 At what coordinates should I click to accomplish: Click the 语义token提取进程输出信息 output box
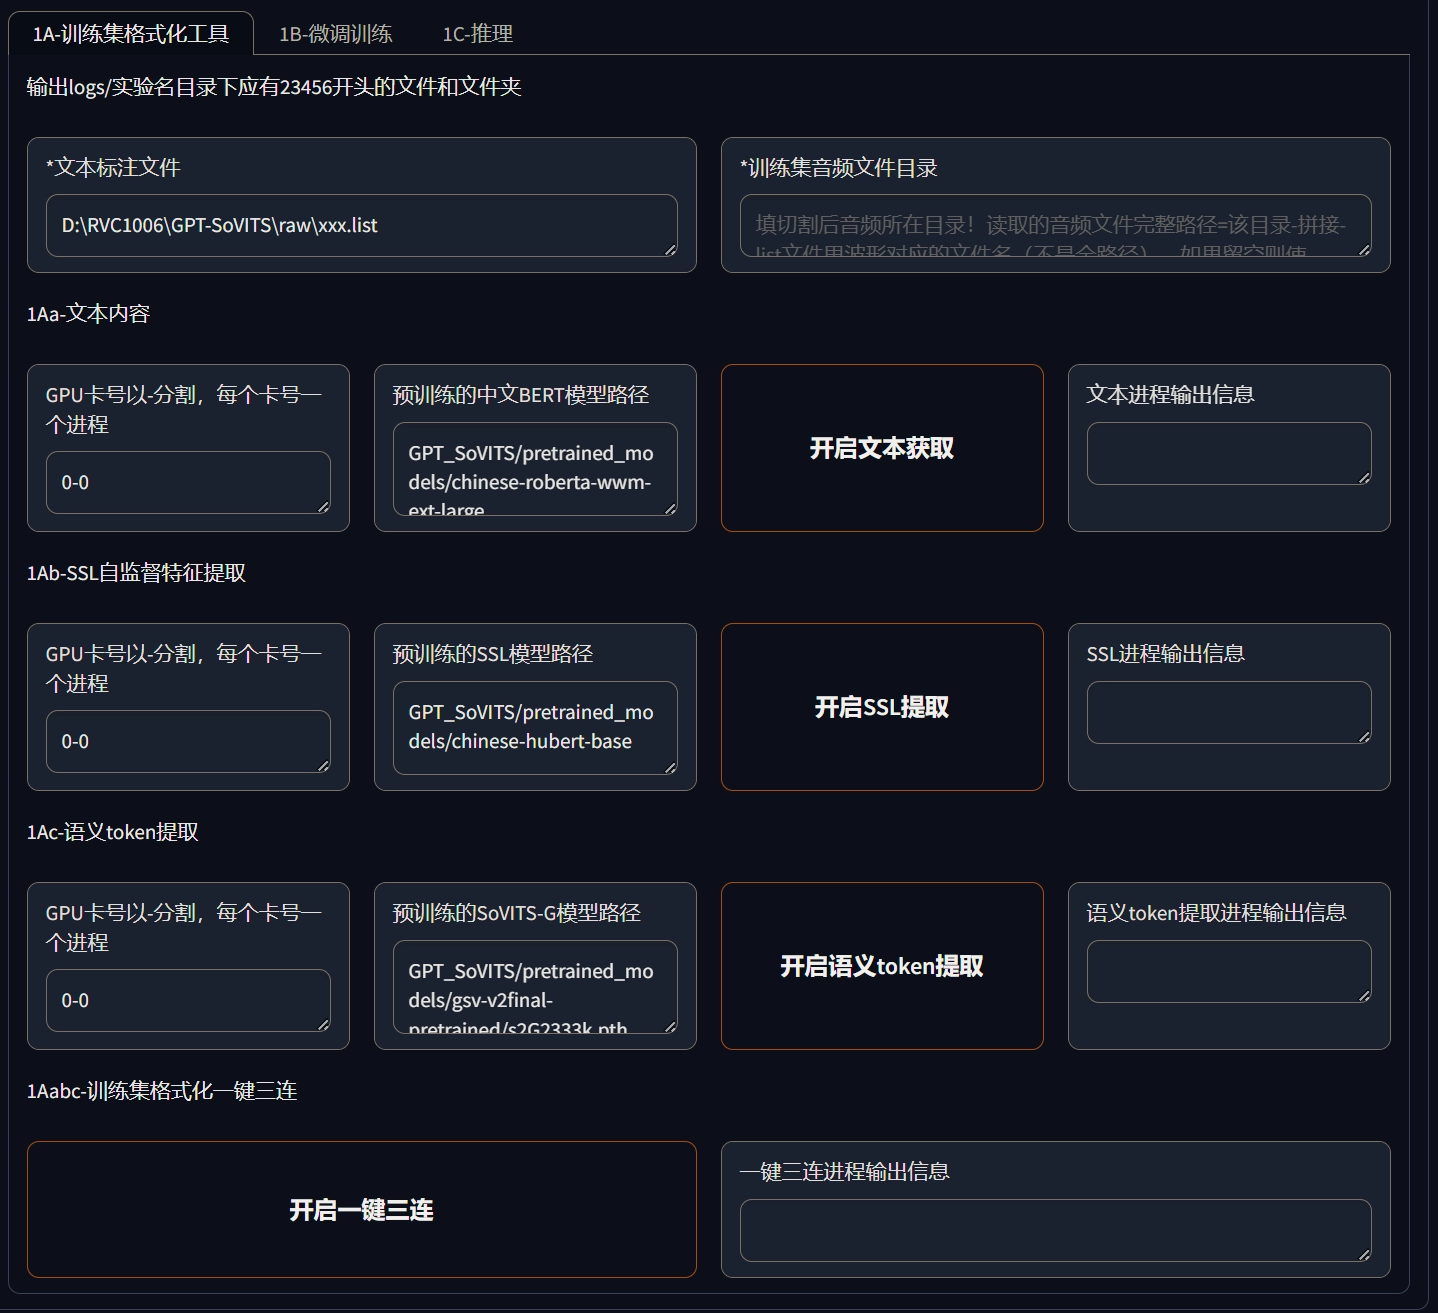[1228, 972]
